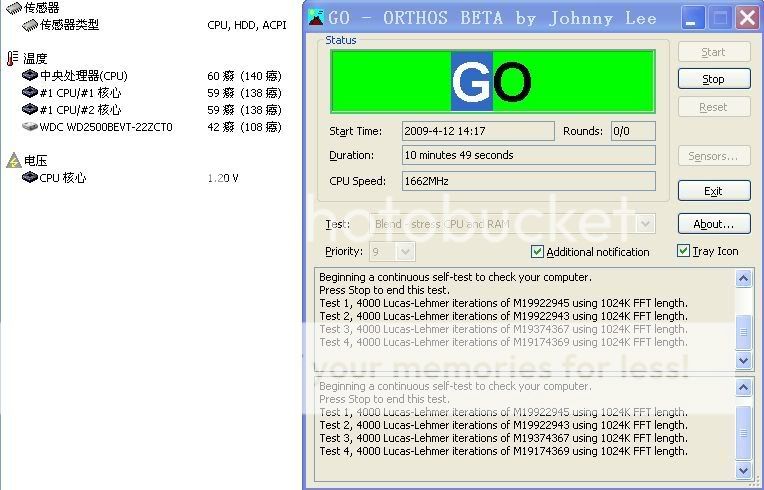Select the WDC WD2500BEVT-22ZCT0 row label
The image size is (764, 490).
(x=106, y=127)
